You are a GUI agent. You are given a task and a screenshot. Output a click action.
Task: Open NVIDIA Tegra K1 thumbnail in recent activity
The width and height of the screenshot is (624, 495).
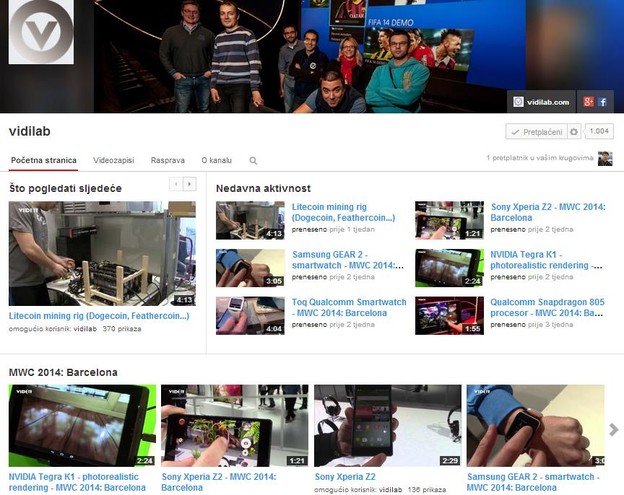449,268
